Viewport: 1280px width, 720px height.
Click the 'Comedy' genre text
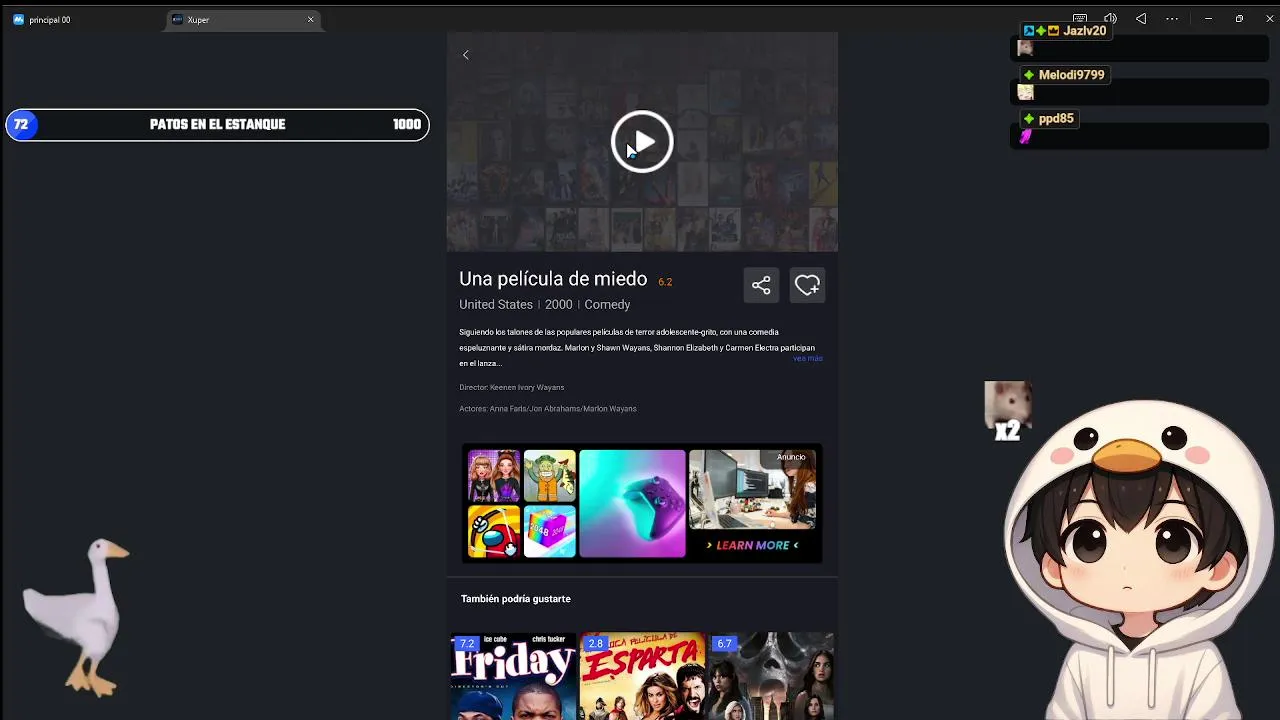[607, 305]
